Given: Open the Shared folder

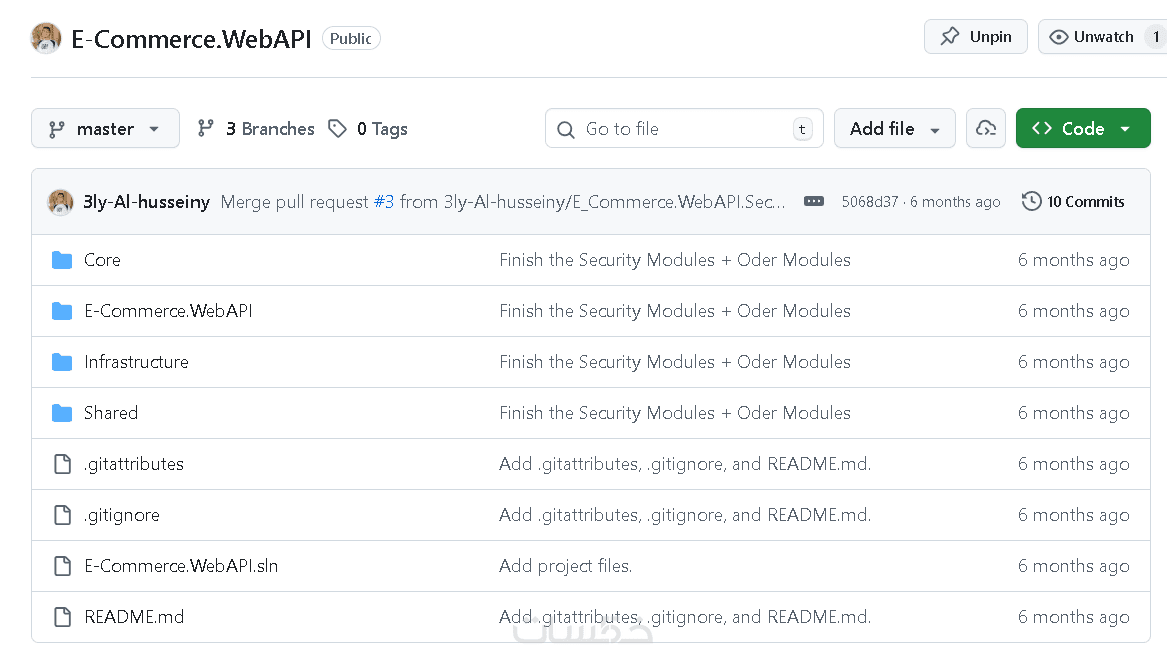Looking at the screenshot, I should 111,413.
